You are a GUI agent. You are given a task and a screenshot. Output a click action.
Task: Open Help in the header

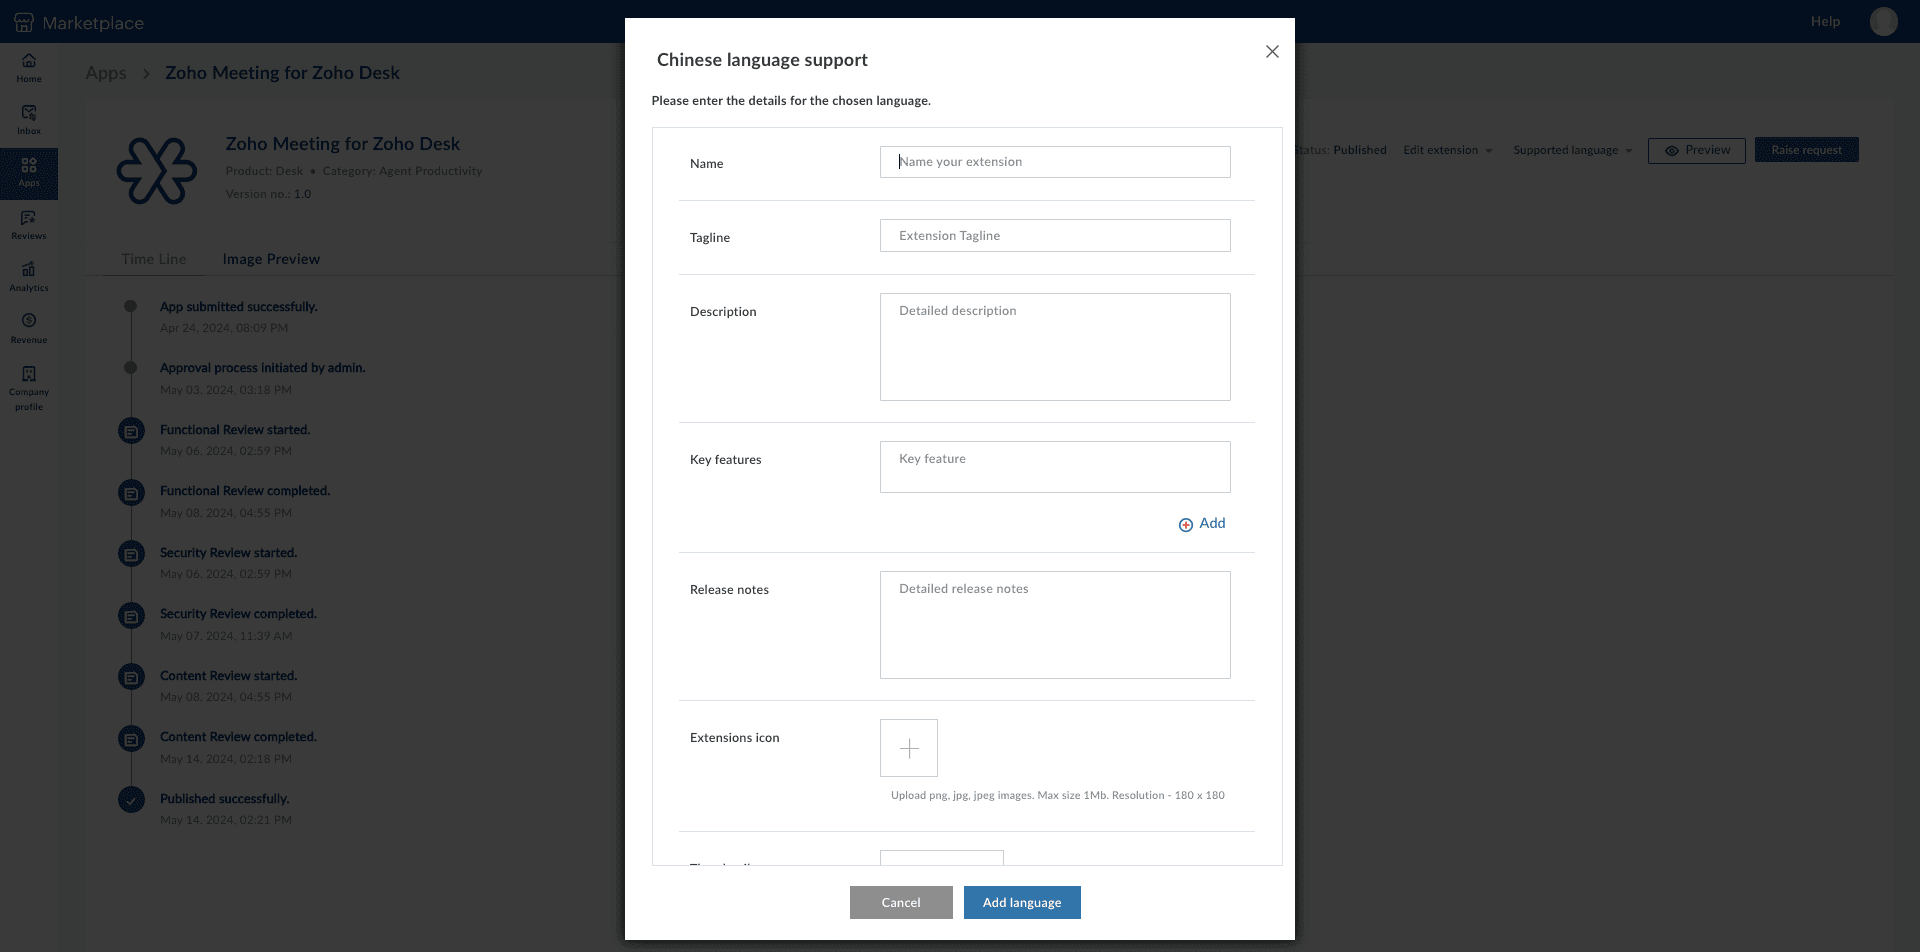[1825, 21]
